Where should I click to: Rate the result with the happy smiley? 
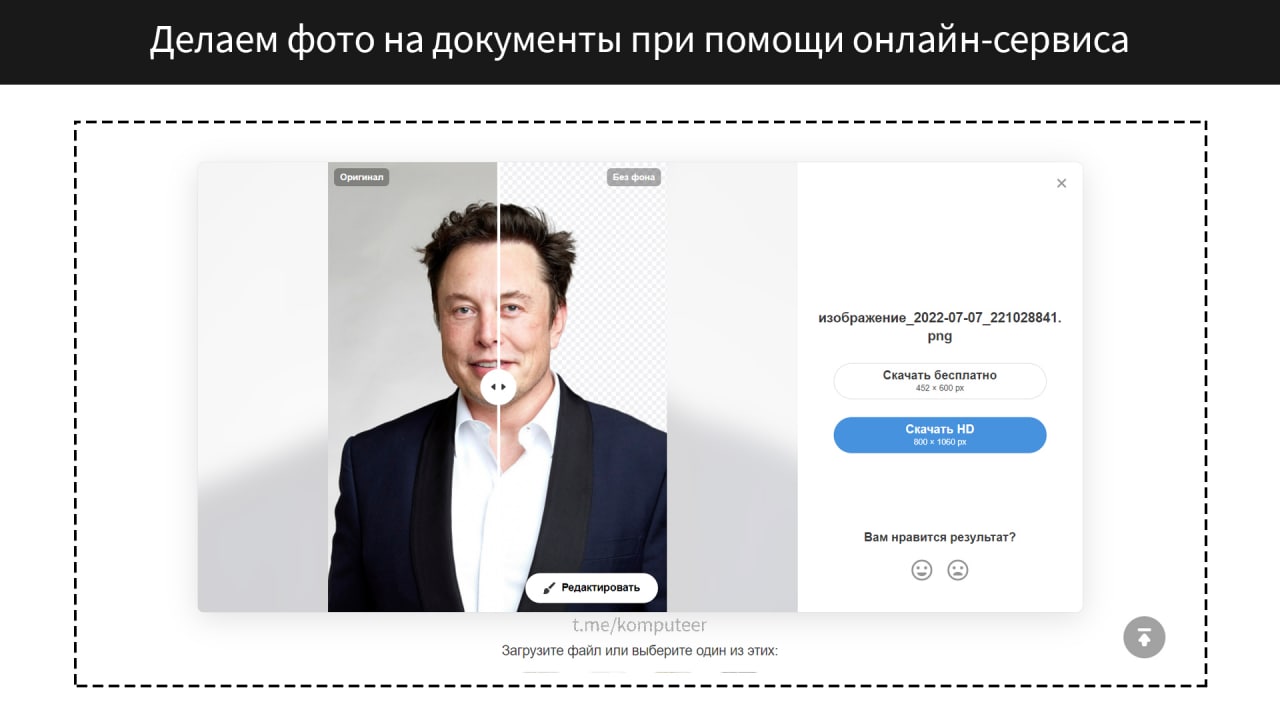click(922, 570)
